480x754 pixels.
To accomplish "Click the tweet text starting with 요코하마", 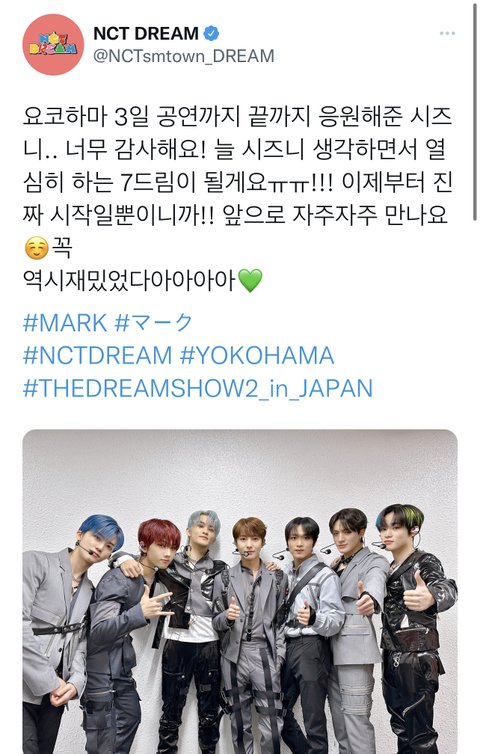I will 238,182.
